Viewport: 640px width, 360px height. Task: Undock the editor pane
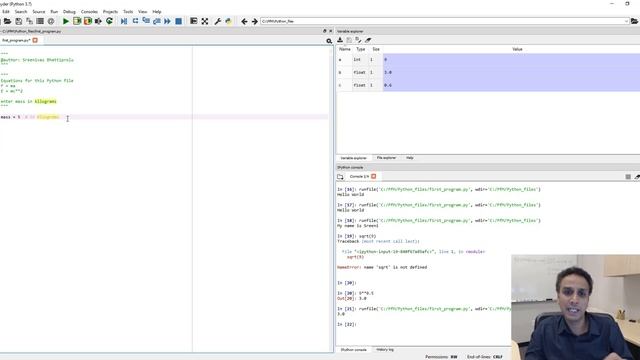(324, 31)
